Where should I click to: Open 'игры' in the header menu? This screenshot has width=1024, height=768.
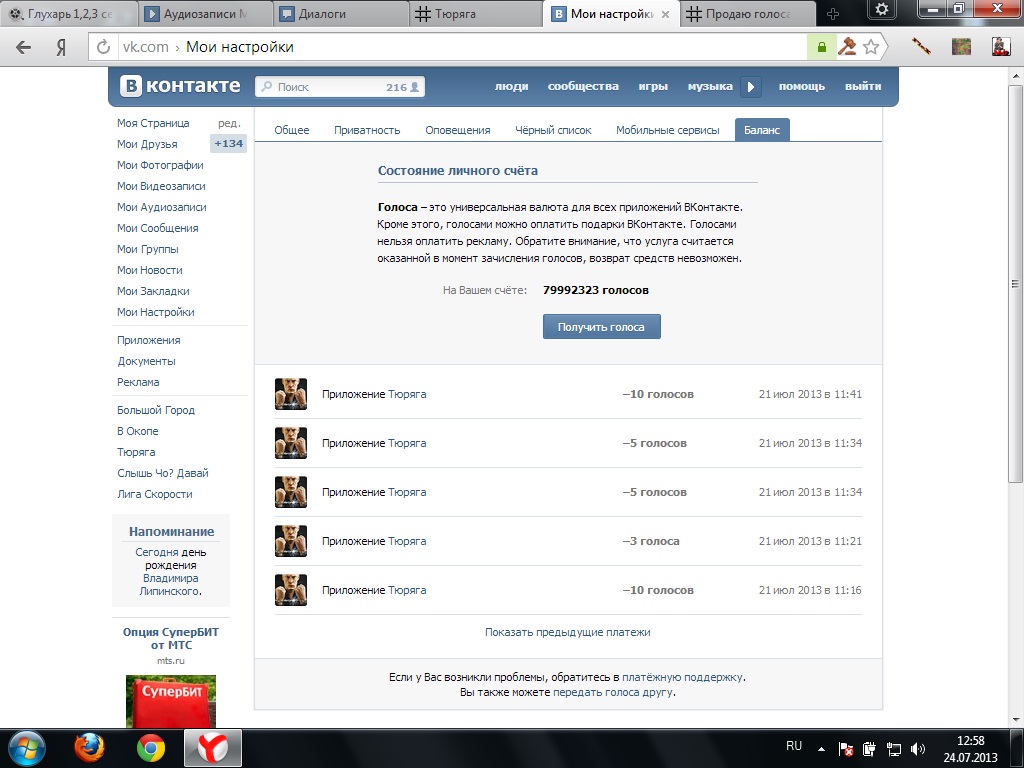(653, 86)
